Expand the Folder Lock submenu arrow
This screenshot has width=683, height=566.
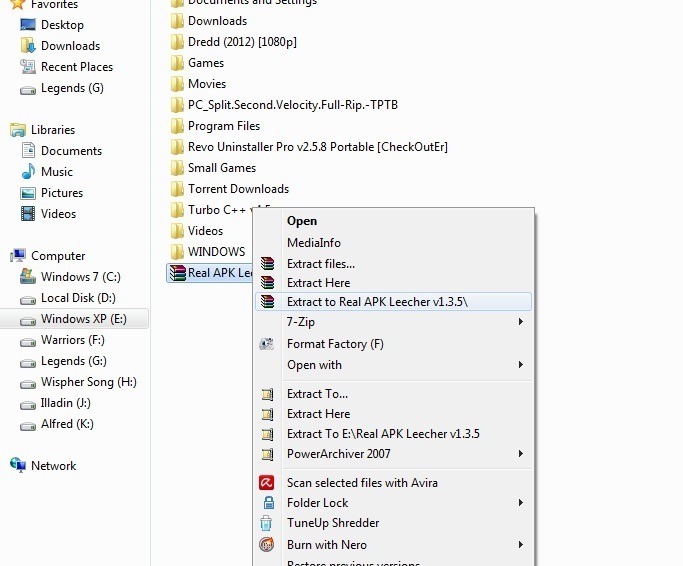click(521, 503)
